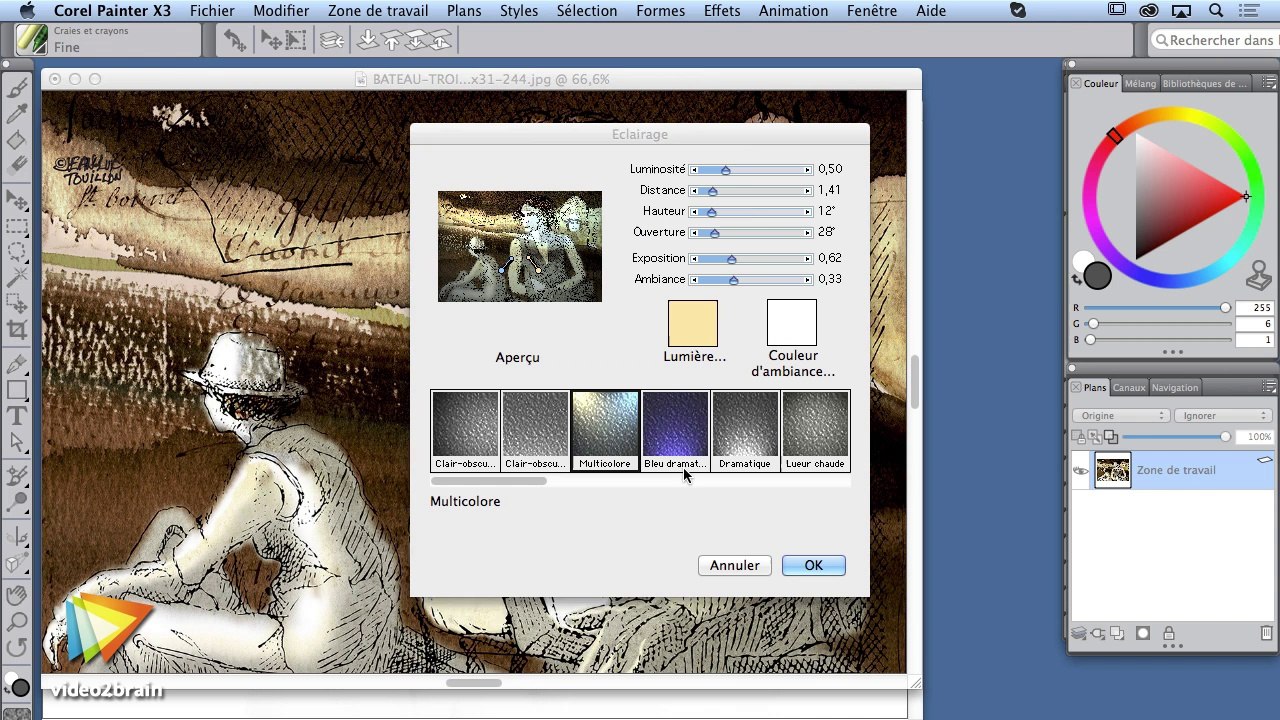Select the Brush tool in the toolbox
Image resolution: width=1280 pixels, height=720 pixels.
click(17, 88)
